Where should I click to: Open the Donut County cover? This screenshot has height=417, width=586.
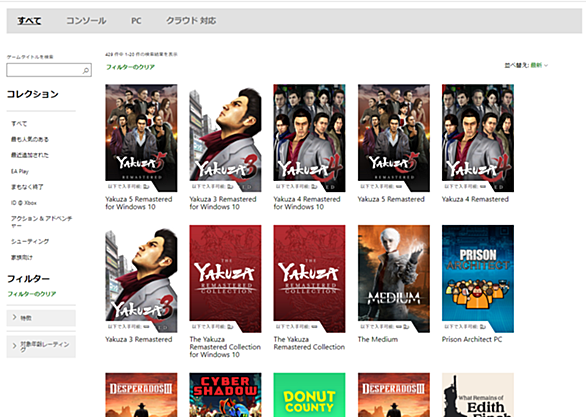[x=309, y=395]
